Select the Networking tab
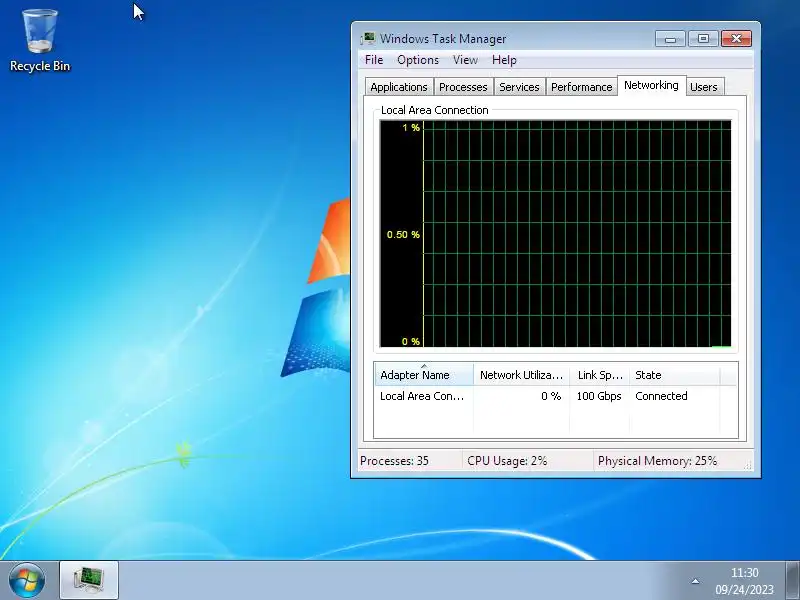This screenshot has height=600, width=800. [x=651, y=85]
